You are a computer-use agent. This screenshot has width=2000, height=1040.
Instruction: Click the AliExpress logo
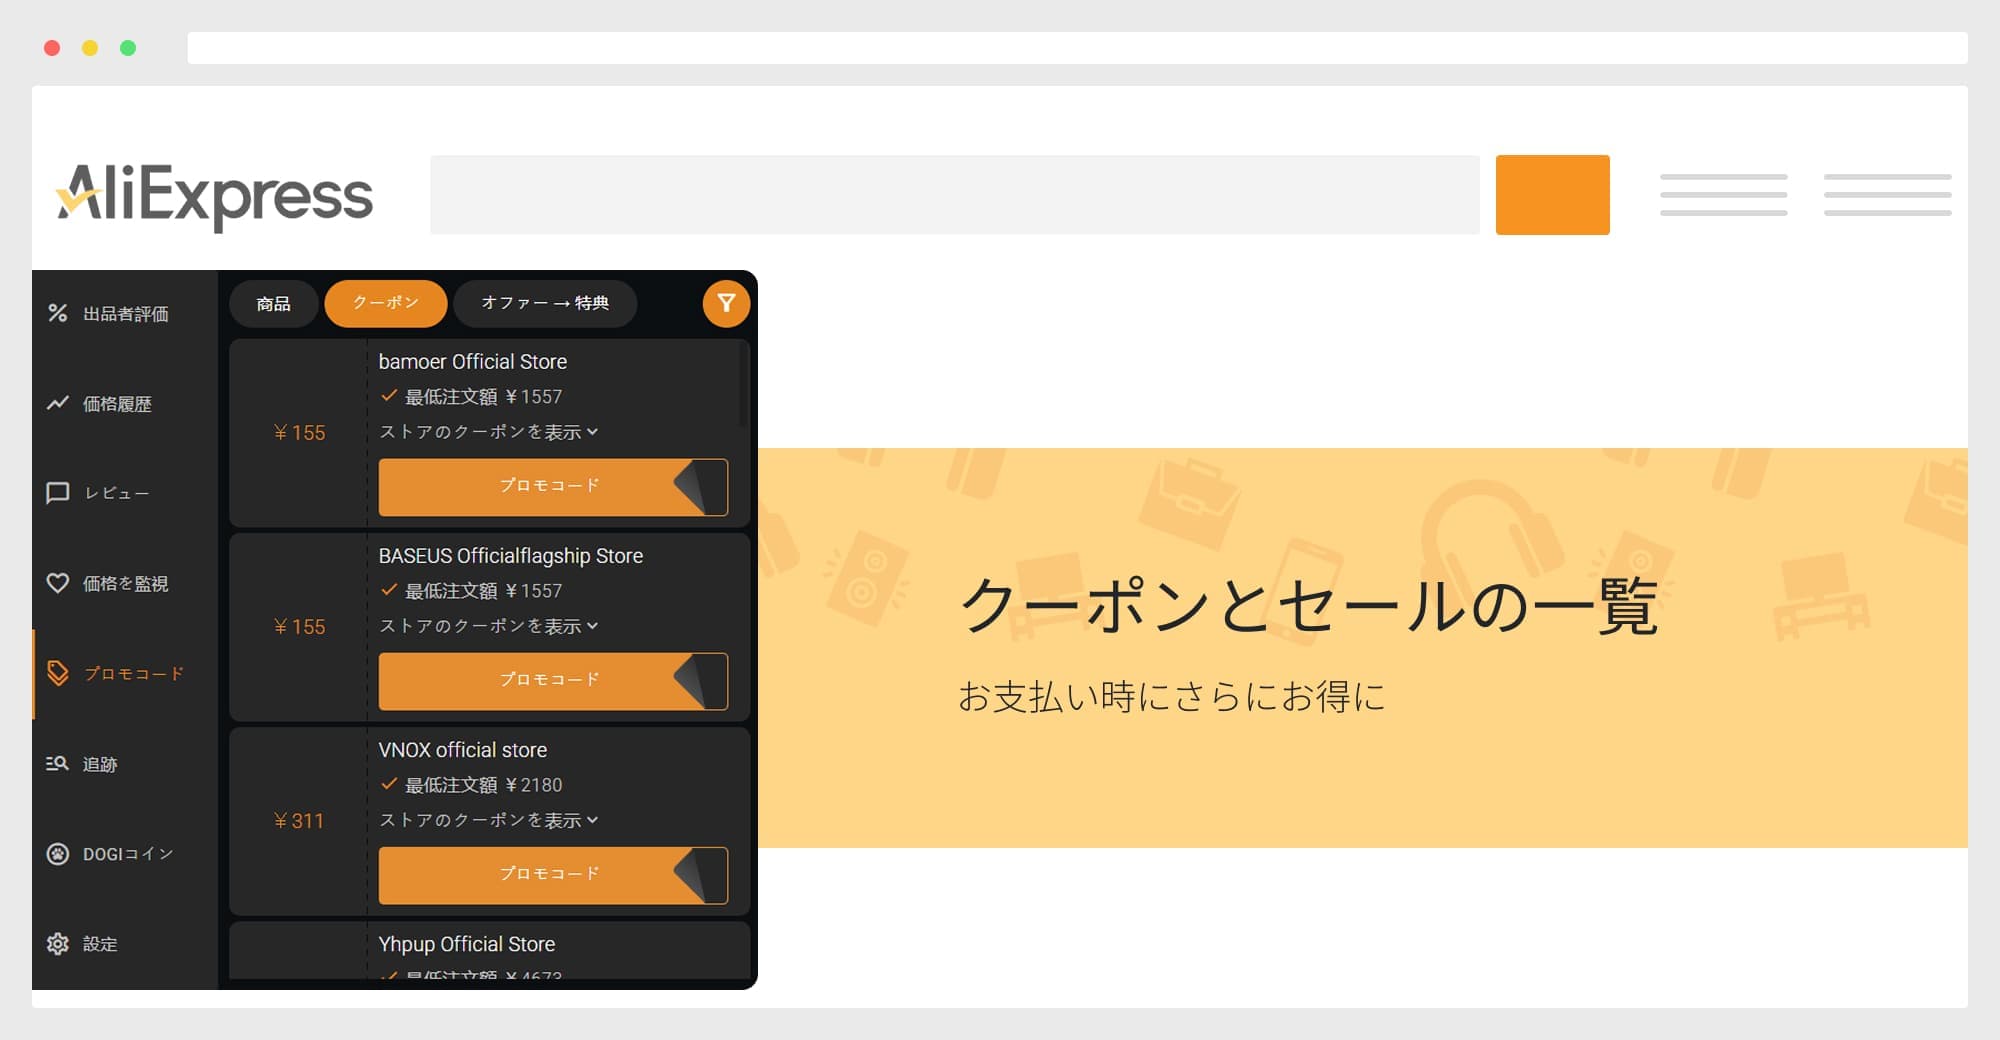[217, 196]
